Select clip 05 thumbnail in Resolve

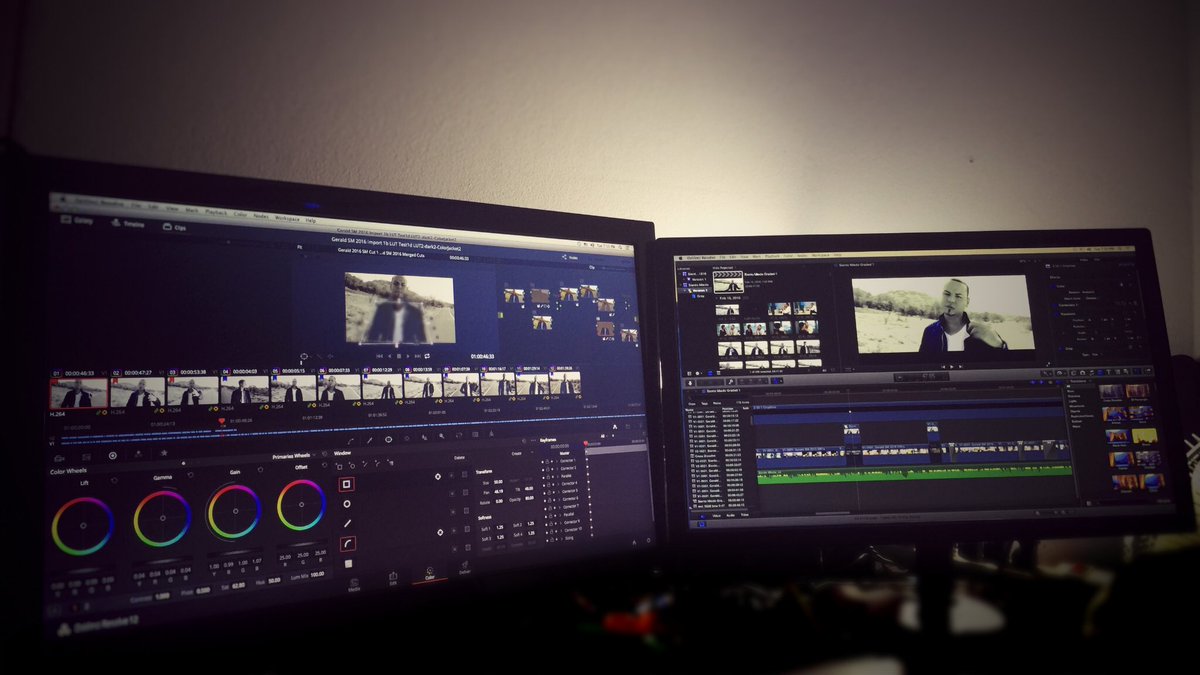[293, 389]
